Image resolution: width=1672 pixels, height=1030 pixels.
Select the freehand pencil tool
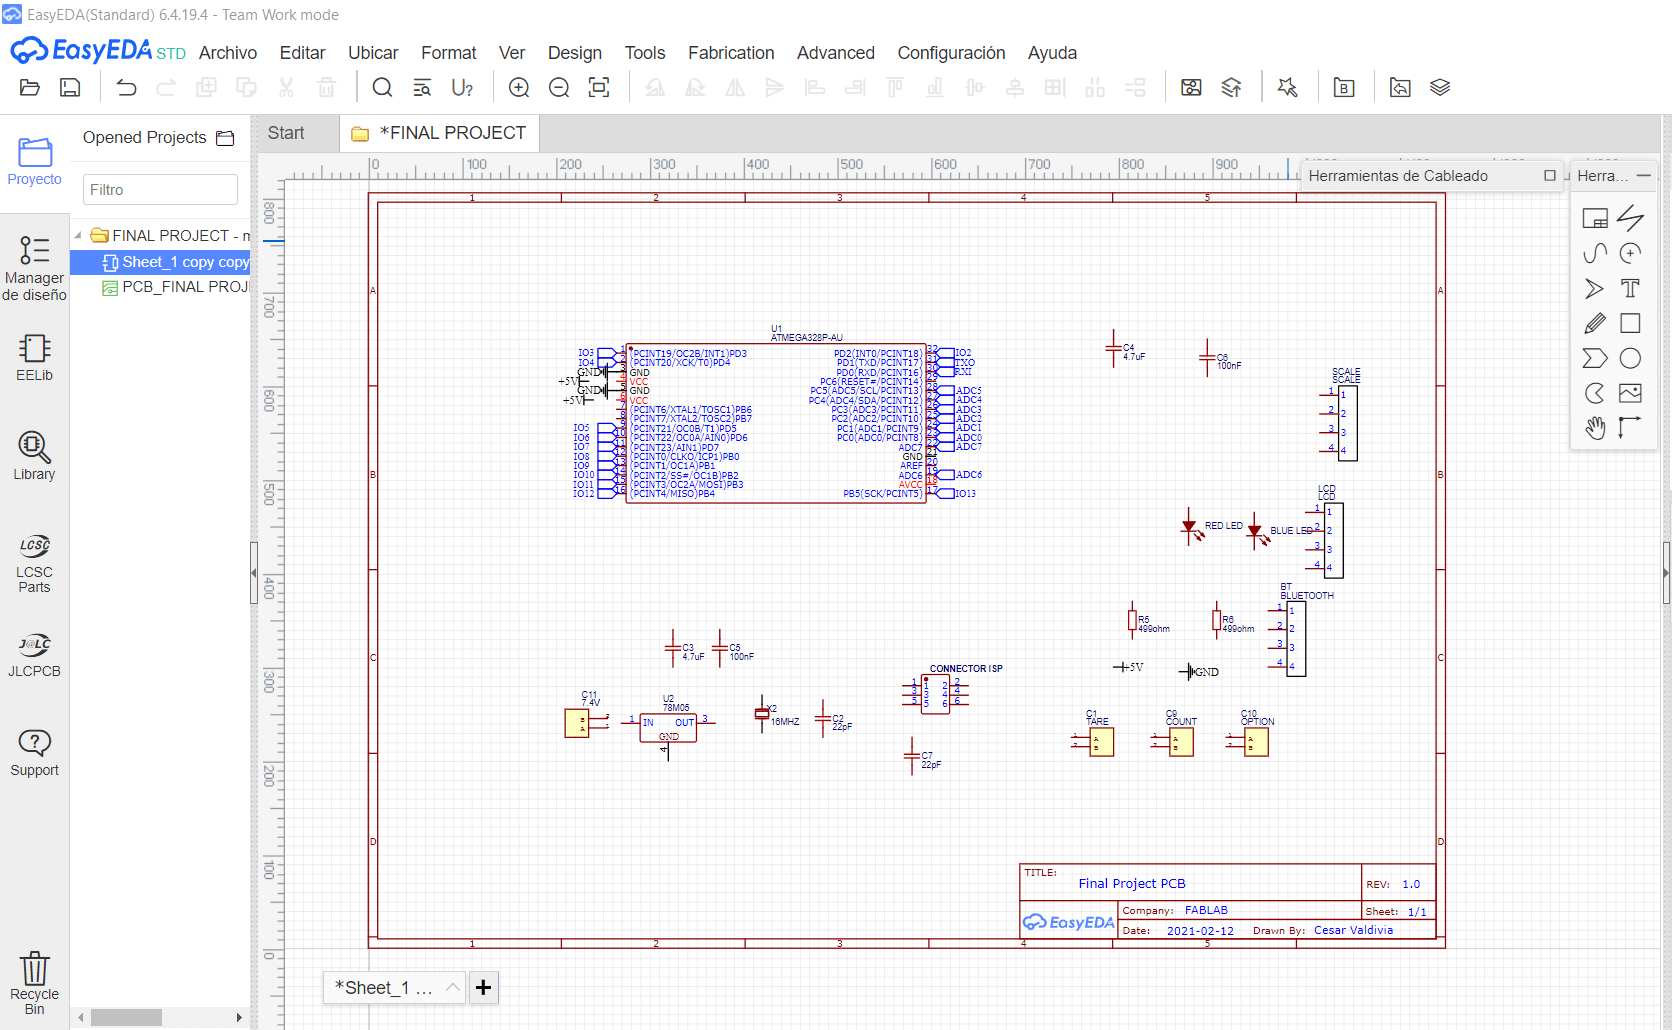(1595, 323)
